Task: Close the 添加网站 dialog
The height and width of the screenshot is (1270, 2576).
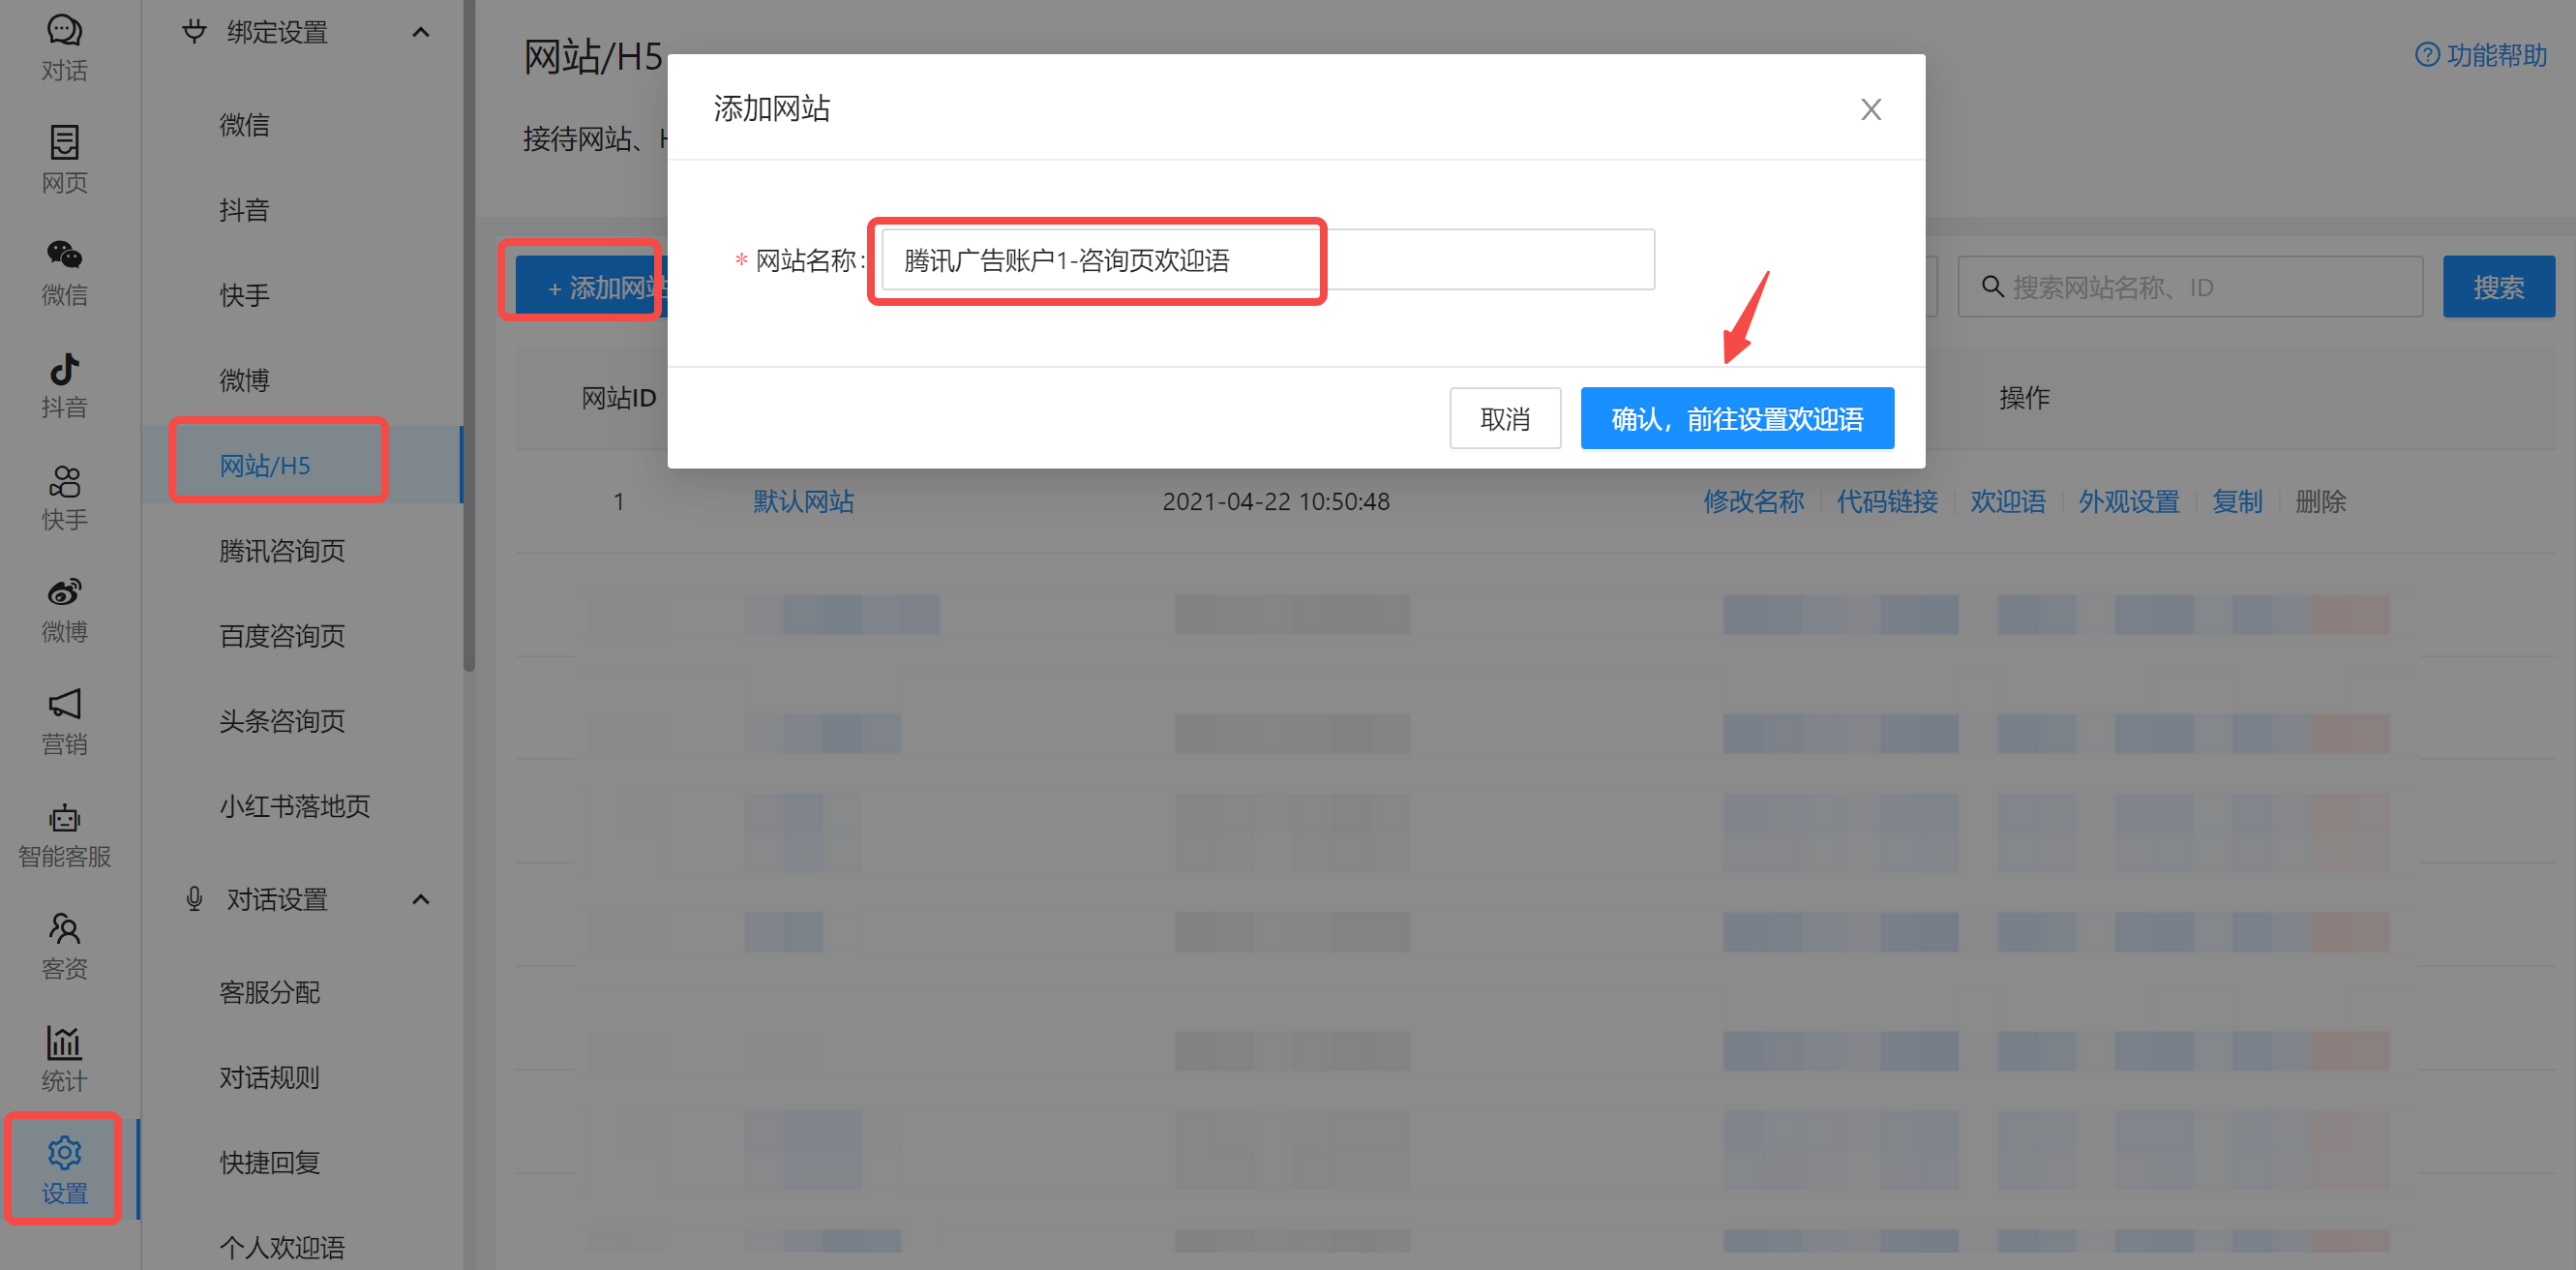Action: point(1870,108)
